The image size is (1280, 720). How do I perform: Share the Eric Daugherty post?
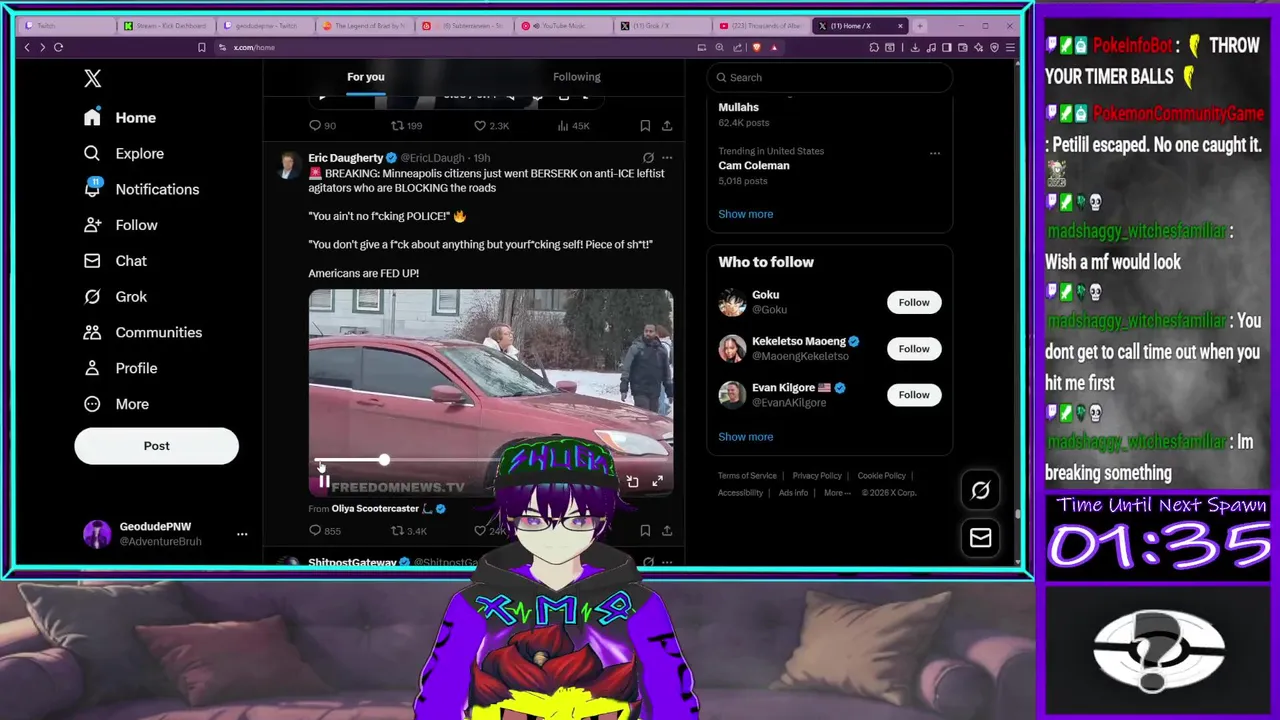coord(667,531)
